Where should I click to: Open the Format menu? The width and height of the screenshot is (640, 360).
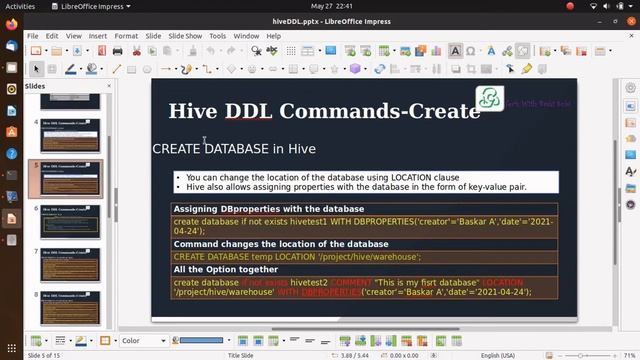126,36
